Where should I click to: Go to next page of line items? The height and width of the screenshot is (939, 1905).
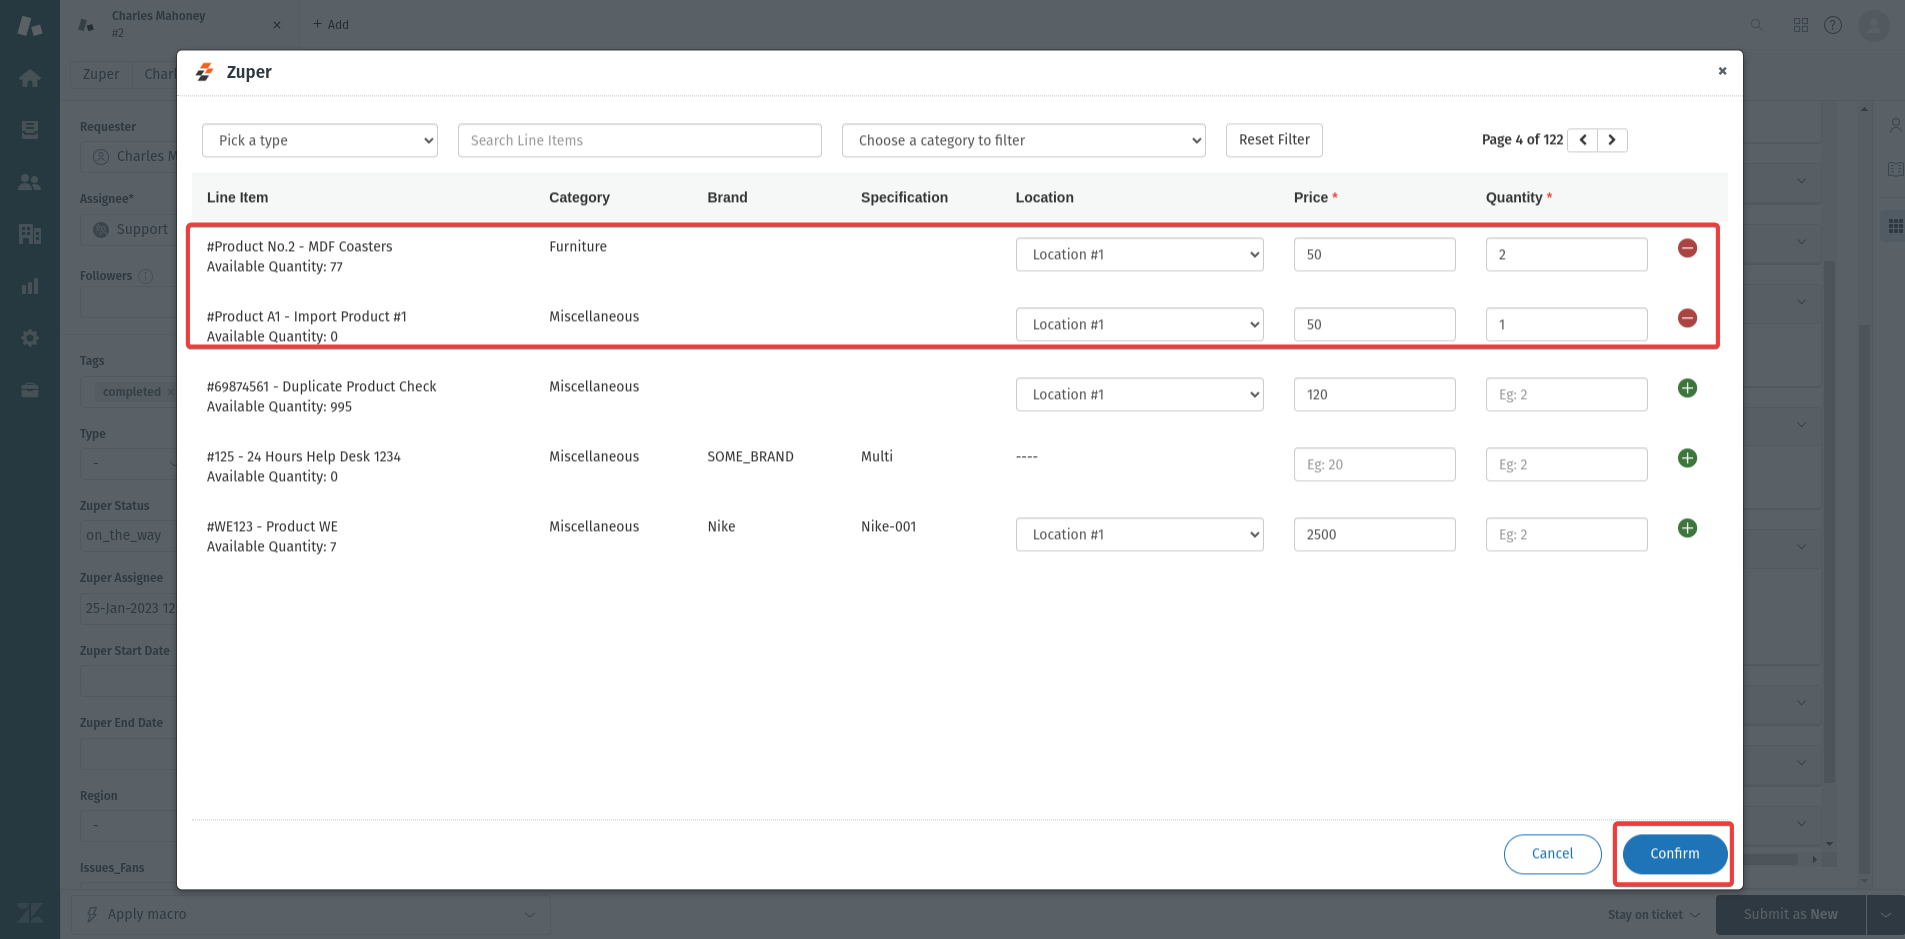tap(1612, 140)
